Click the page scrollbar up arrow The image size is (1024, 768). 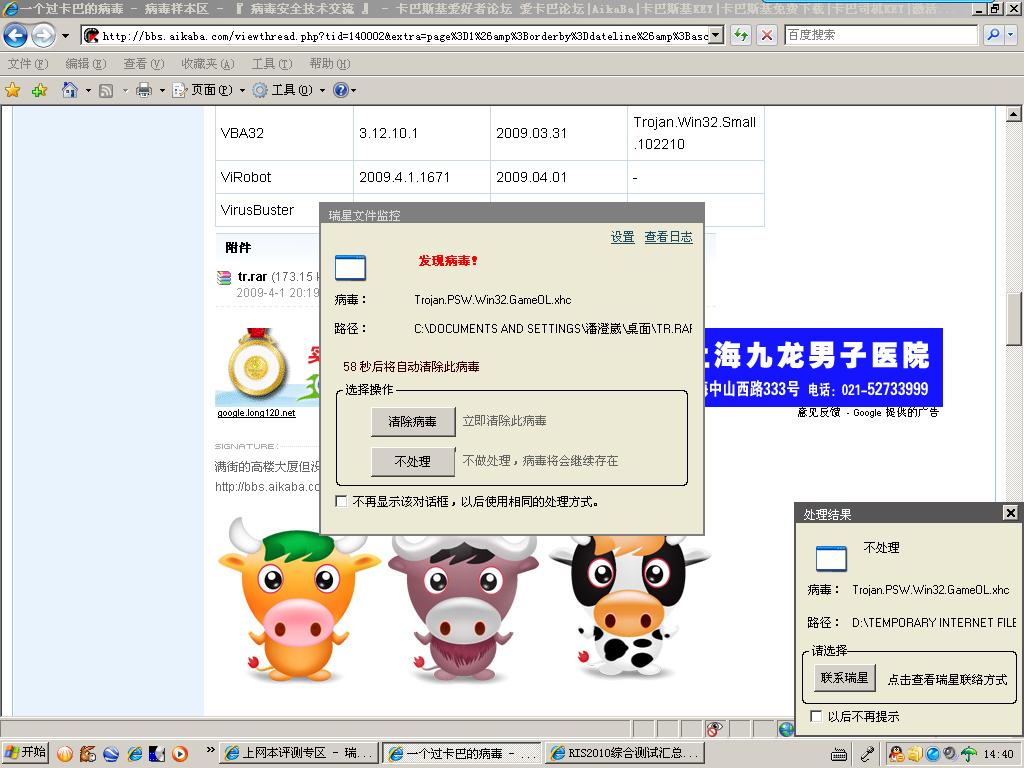pyautogui.click(x=1013, y=114)
